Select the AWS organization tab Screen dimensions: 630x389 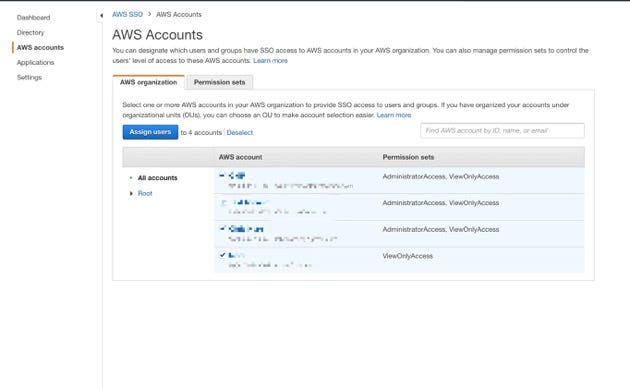click(x=148, y=82)
